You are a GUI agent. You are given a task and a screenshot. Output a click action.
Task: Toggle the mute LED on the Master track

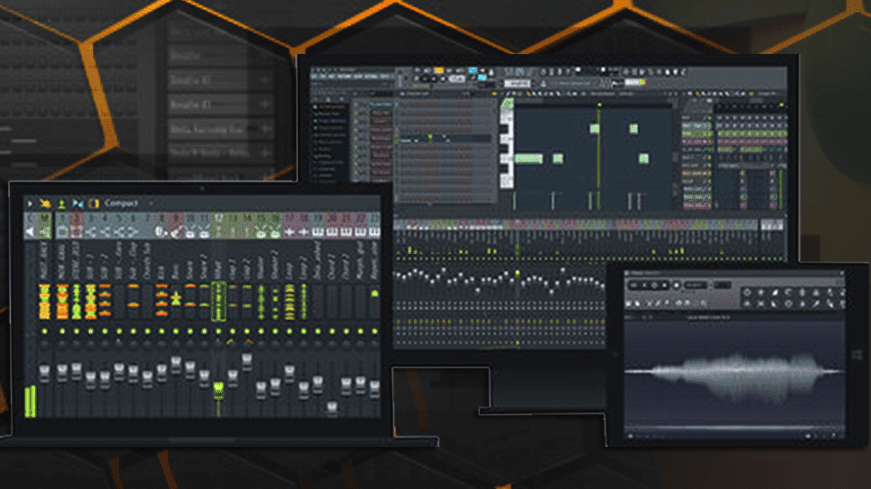[x=45, y=331]
